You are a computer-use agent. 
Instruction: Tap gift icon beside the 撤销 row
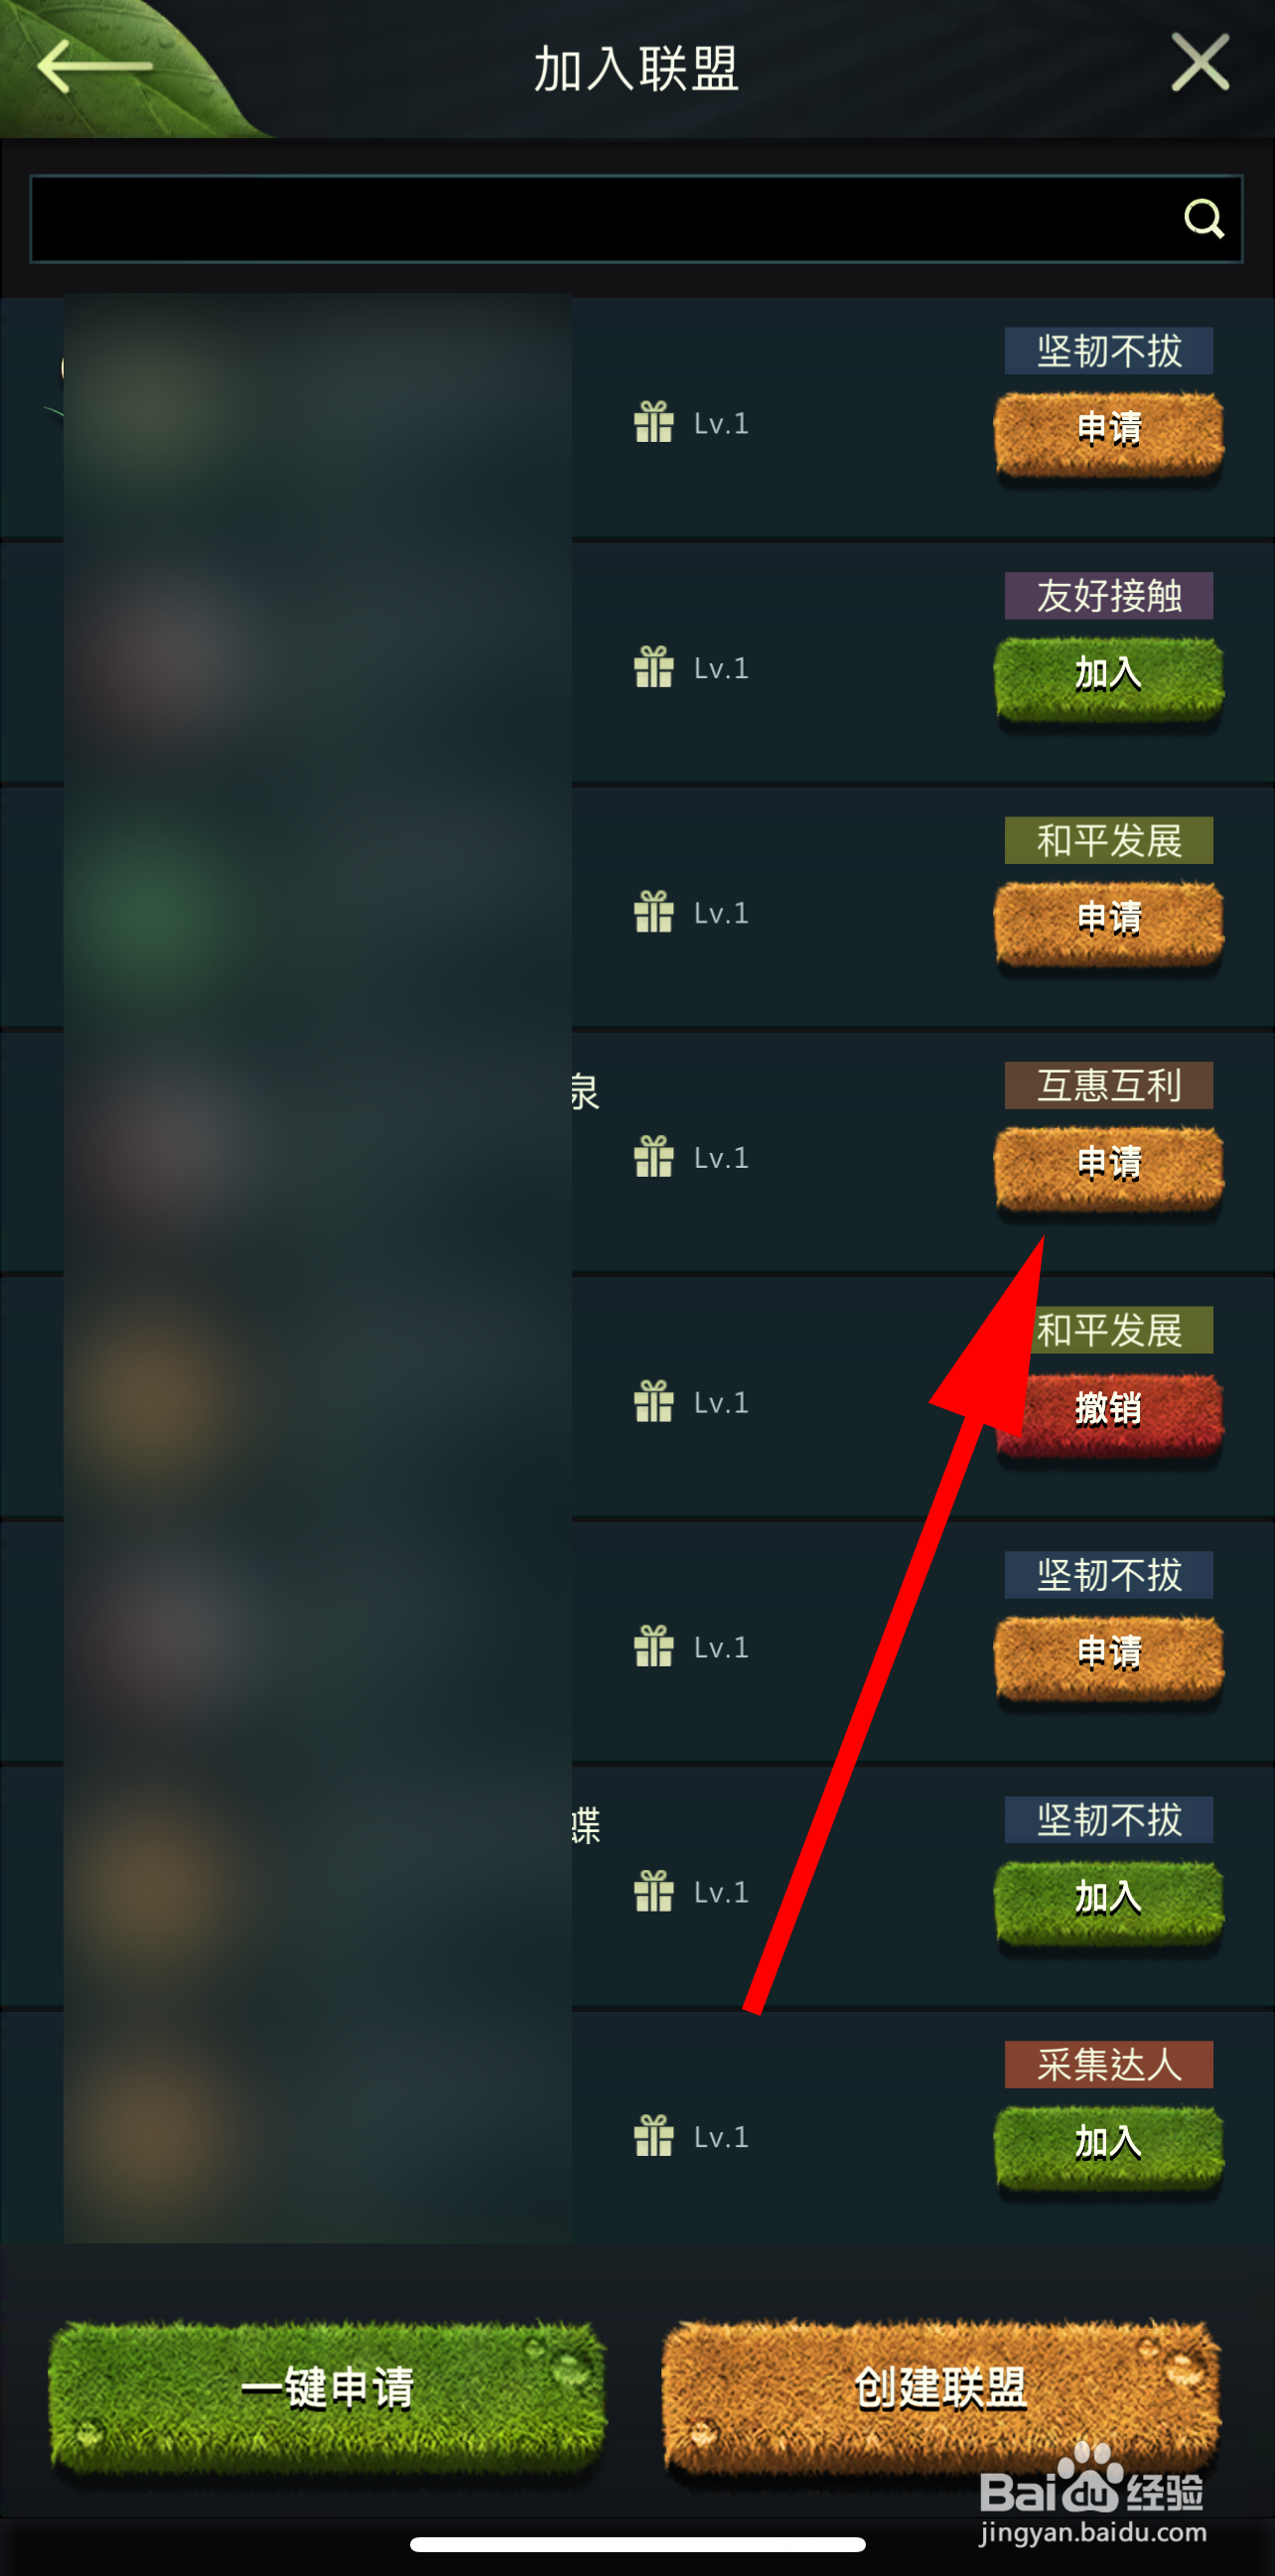654,1402
